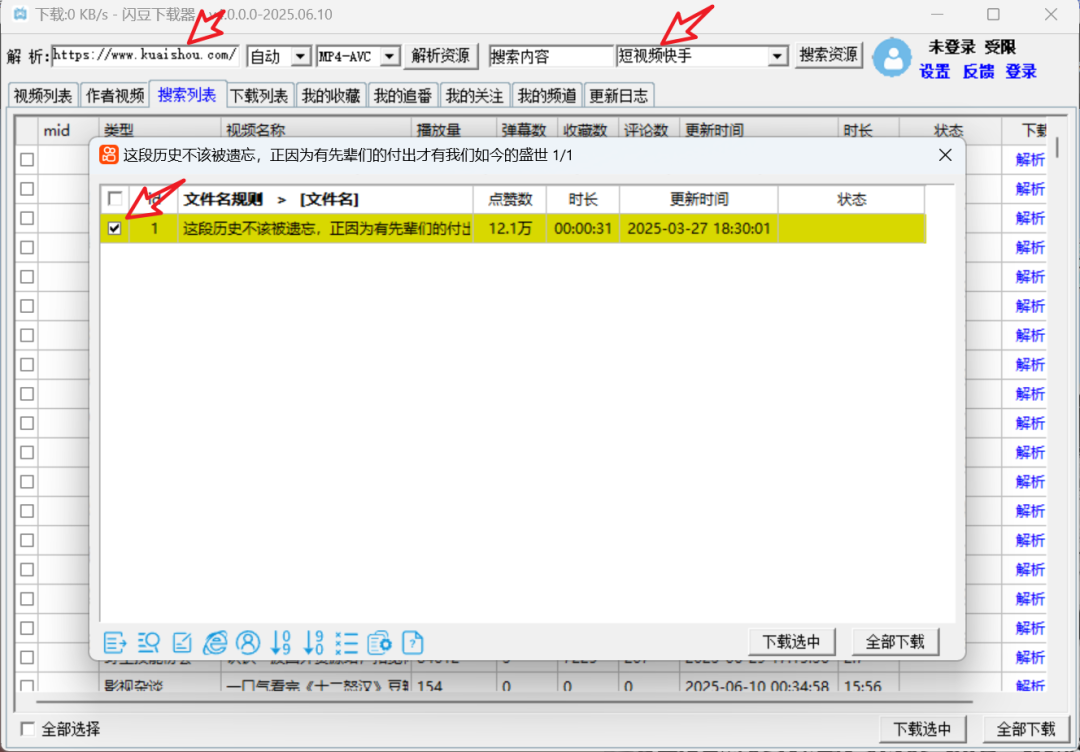Image resolution: width=1080 pixels, height=752 pixels.
Task: Click the 解析资源 button
Action: tap(441, 56)
